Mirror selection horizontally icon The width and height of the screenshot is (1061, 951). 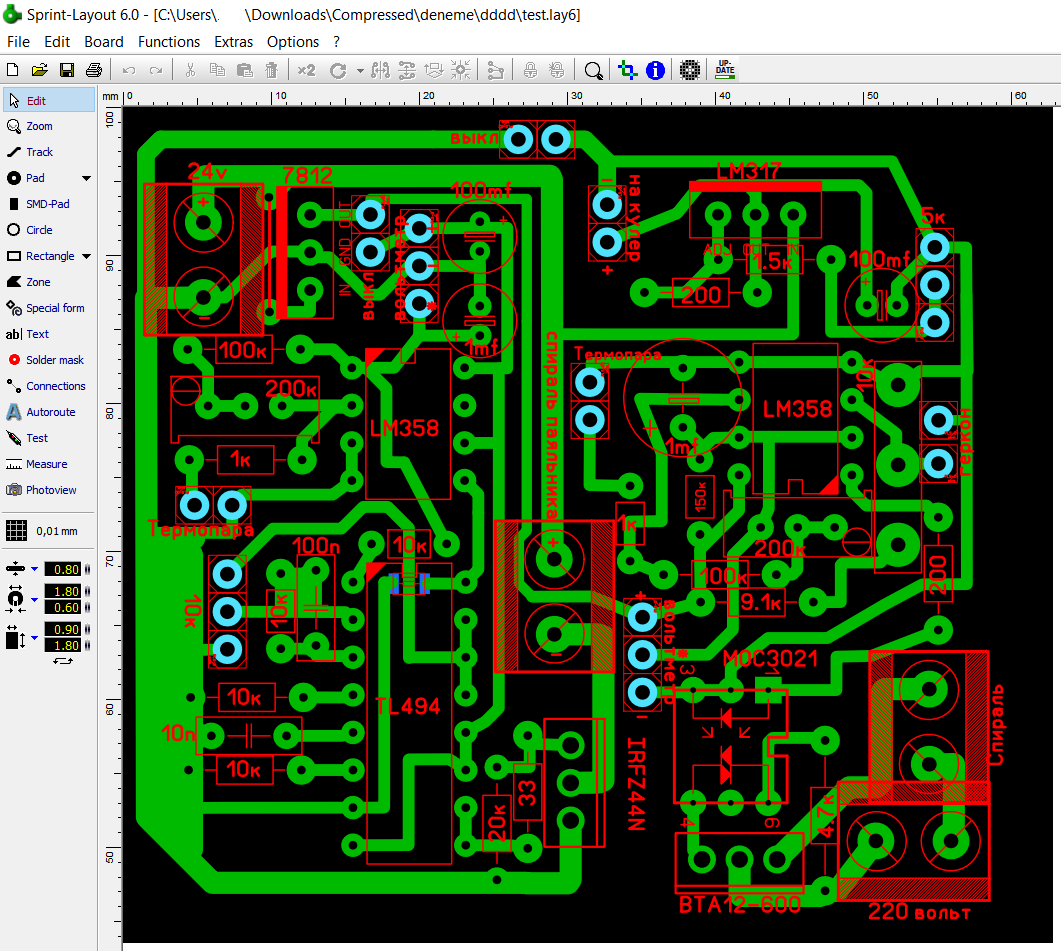(380, 70)
